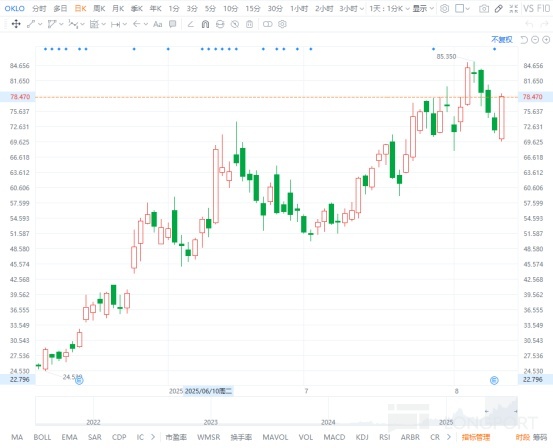Delete drawings with the trash icon

249,24
